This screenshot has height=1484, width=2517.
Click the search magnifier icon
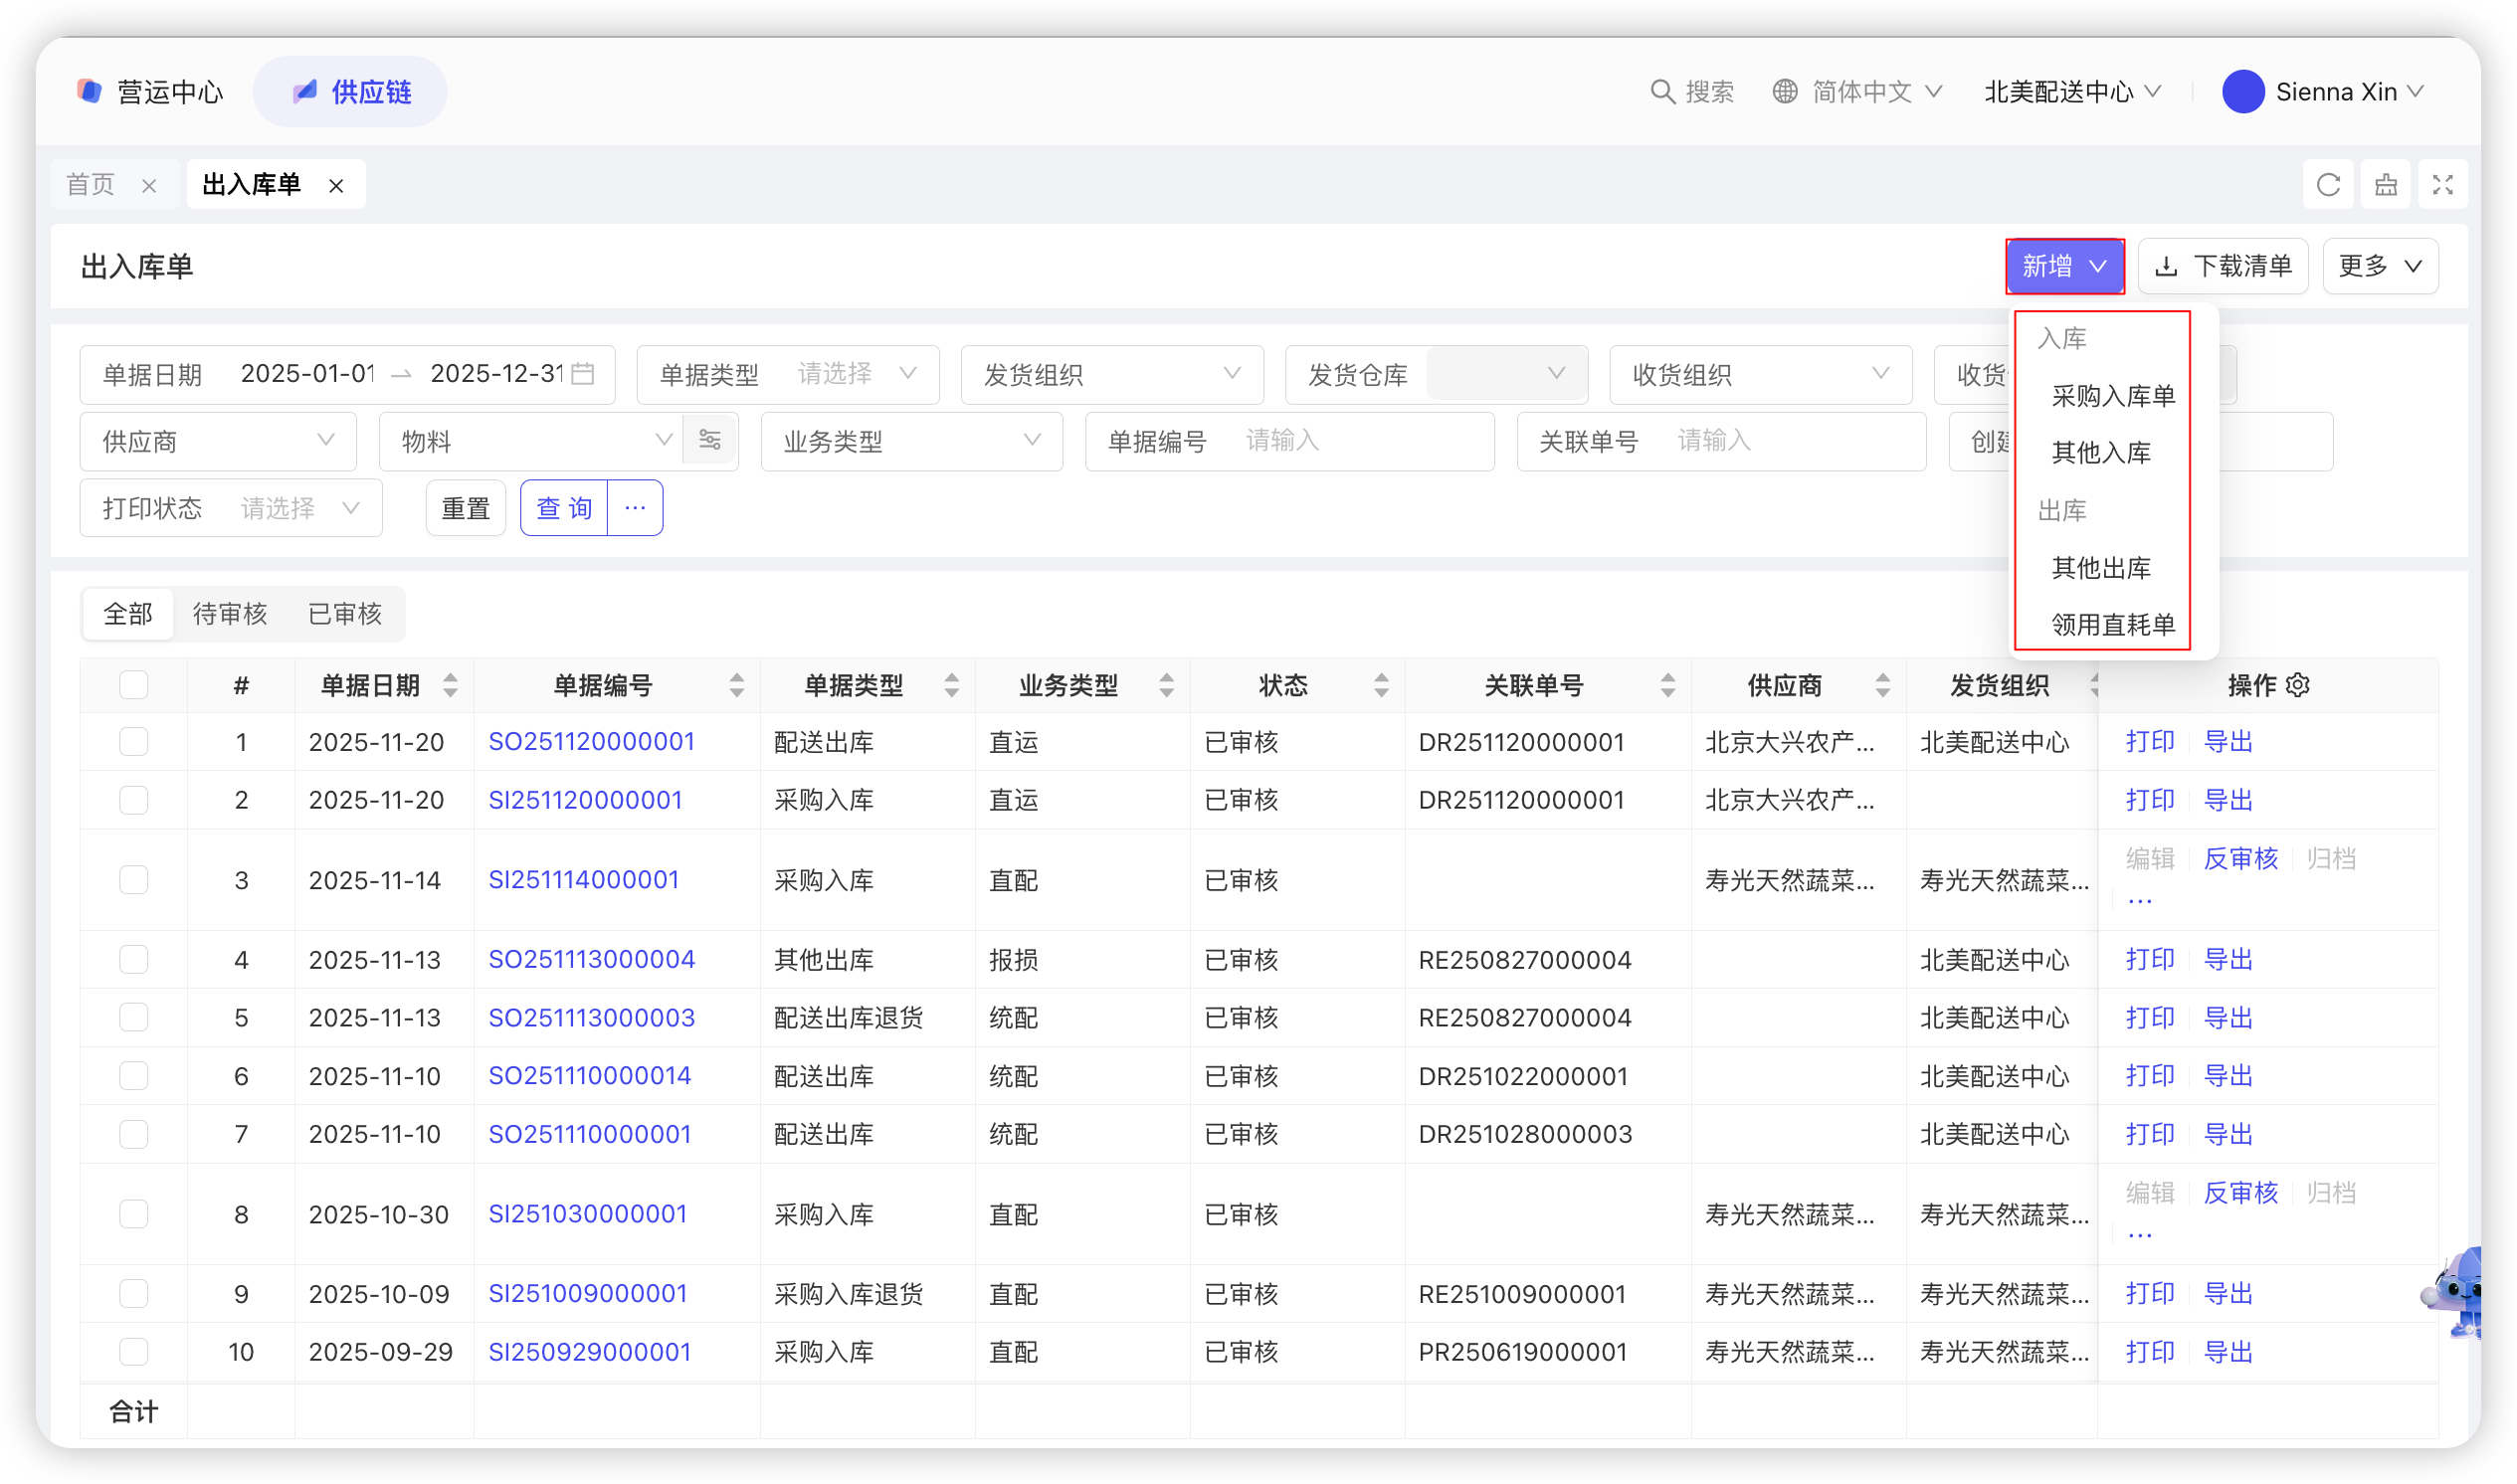(x=1661, y=92)
